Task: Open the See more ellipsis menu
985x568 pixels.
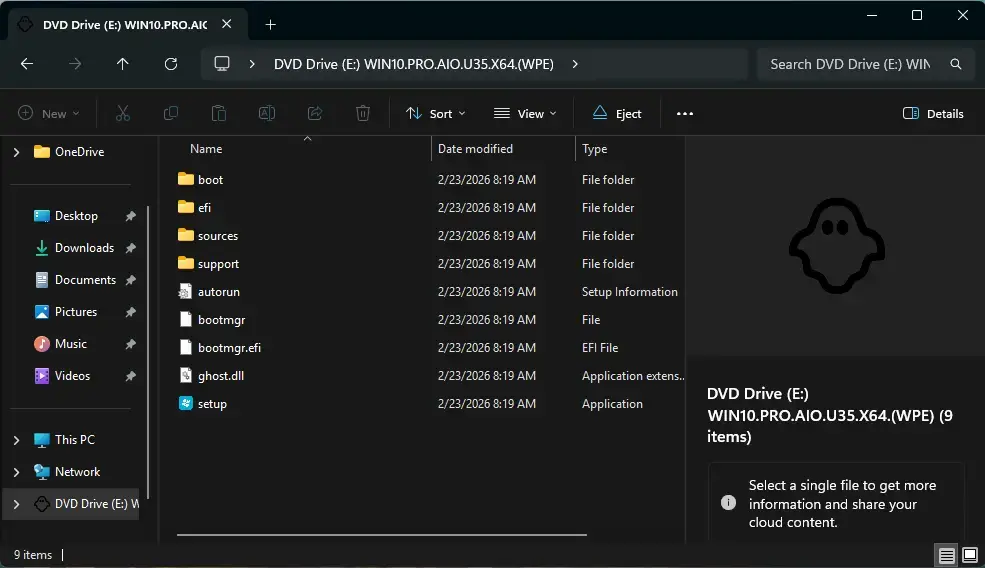Action: [x=685, y=114]
